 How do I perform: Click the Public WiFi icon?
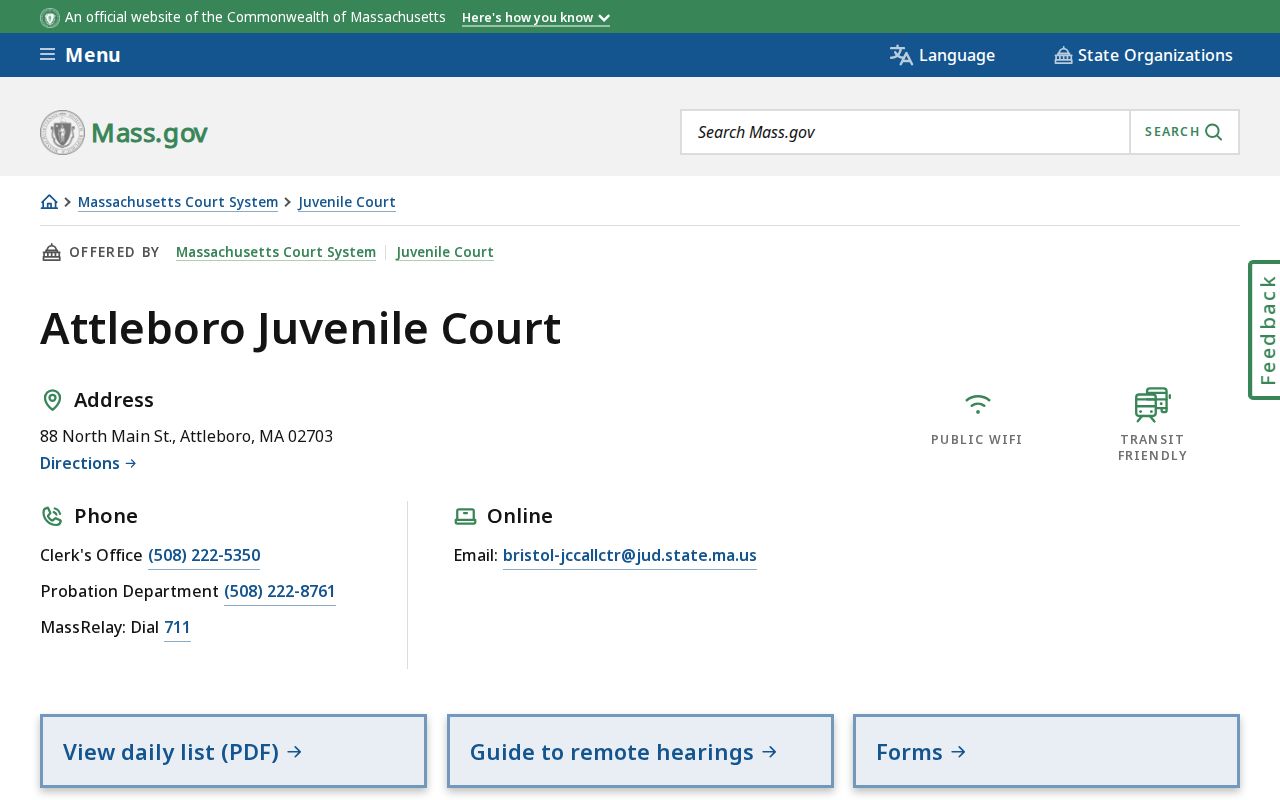(x=977, y=404)
